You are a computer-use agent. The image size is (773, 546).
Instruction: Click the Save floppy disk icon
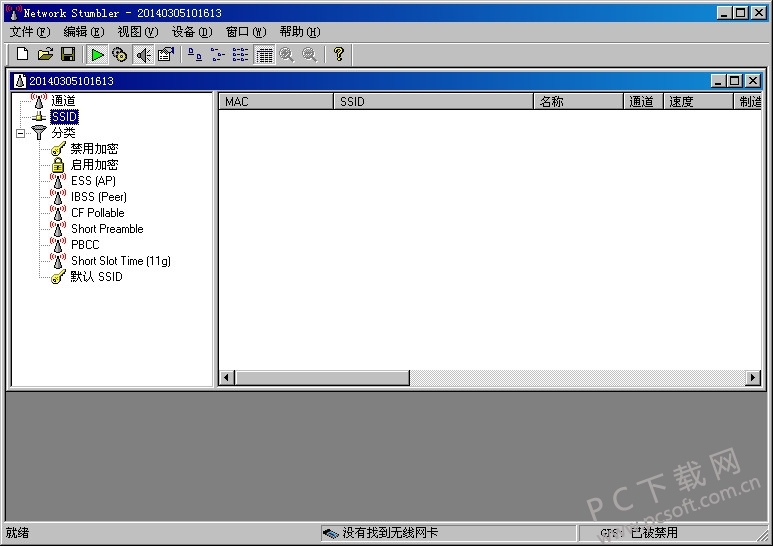click(68, 54)
